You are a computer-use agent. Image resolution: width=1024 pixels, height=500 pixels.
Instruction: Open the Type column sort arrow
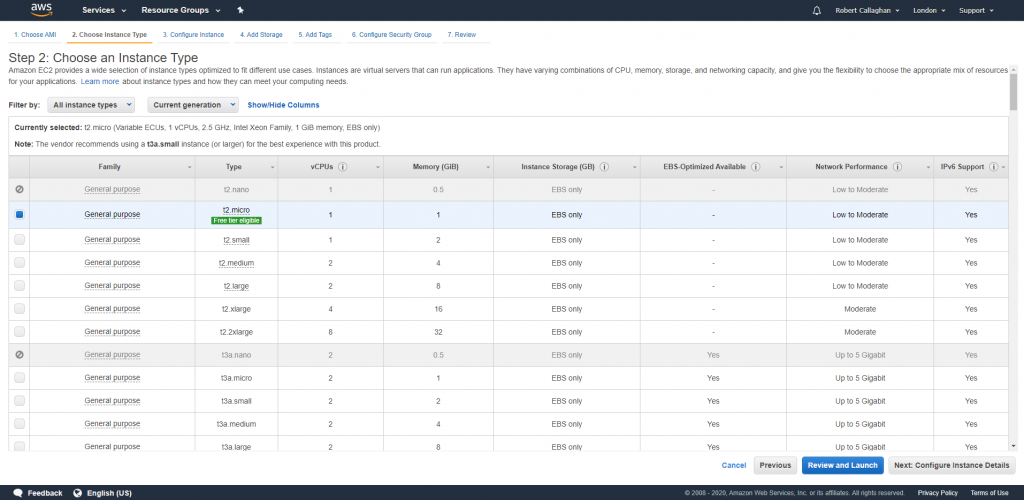(272, 167)
